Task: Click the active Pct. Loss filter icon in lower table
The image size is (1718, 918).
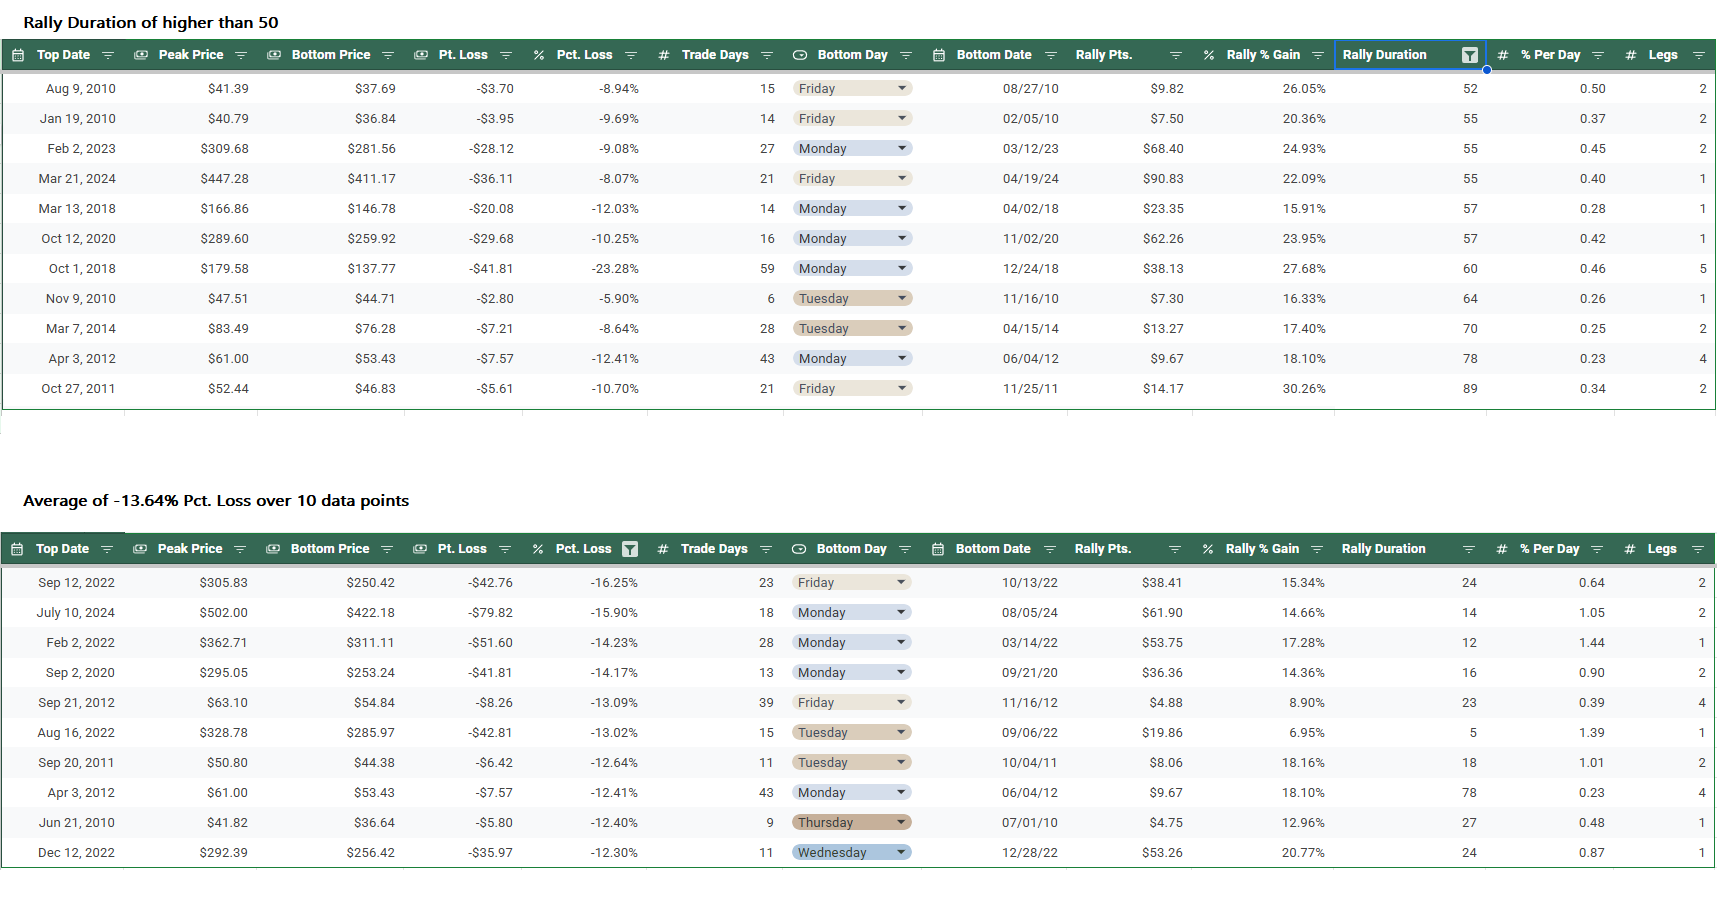Action: 630,549
